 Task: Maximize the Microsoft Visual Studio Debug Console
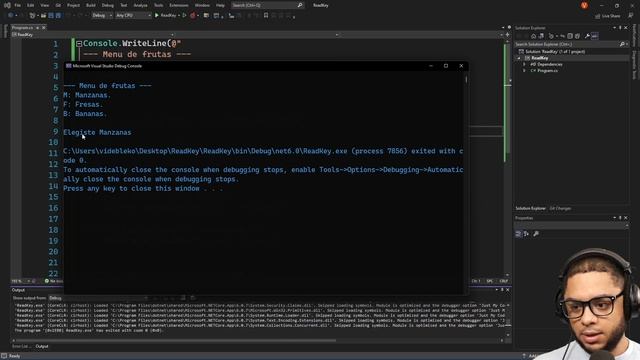coord(446,66)
